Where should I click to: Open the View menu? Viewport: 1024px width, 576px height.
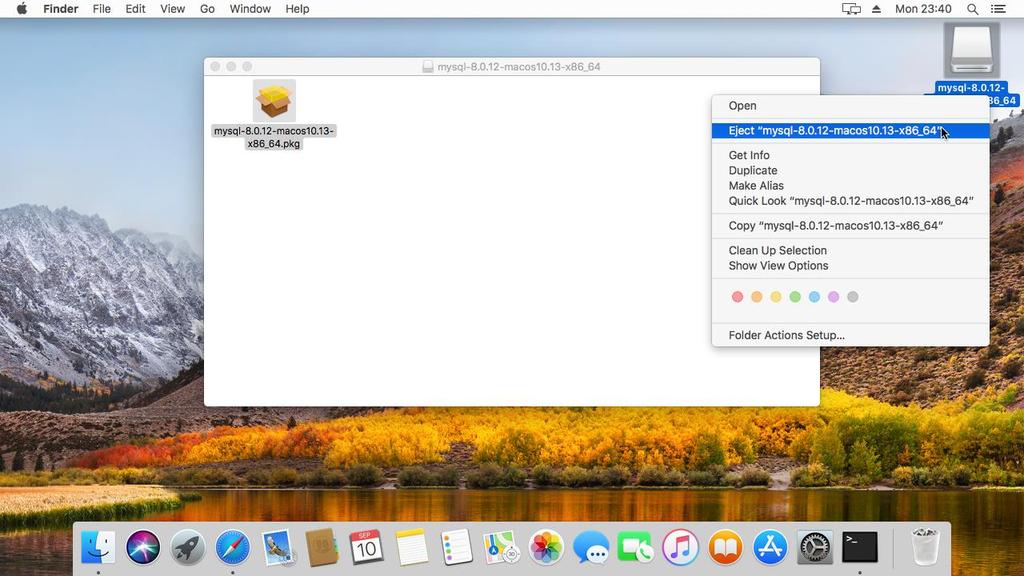(x=172, y=9)
